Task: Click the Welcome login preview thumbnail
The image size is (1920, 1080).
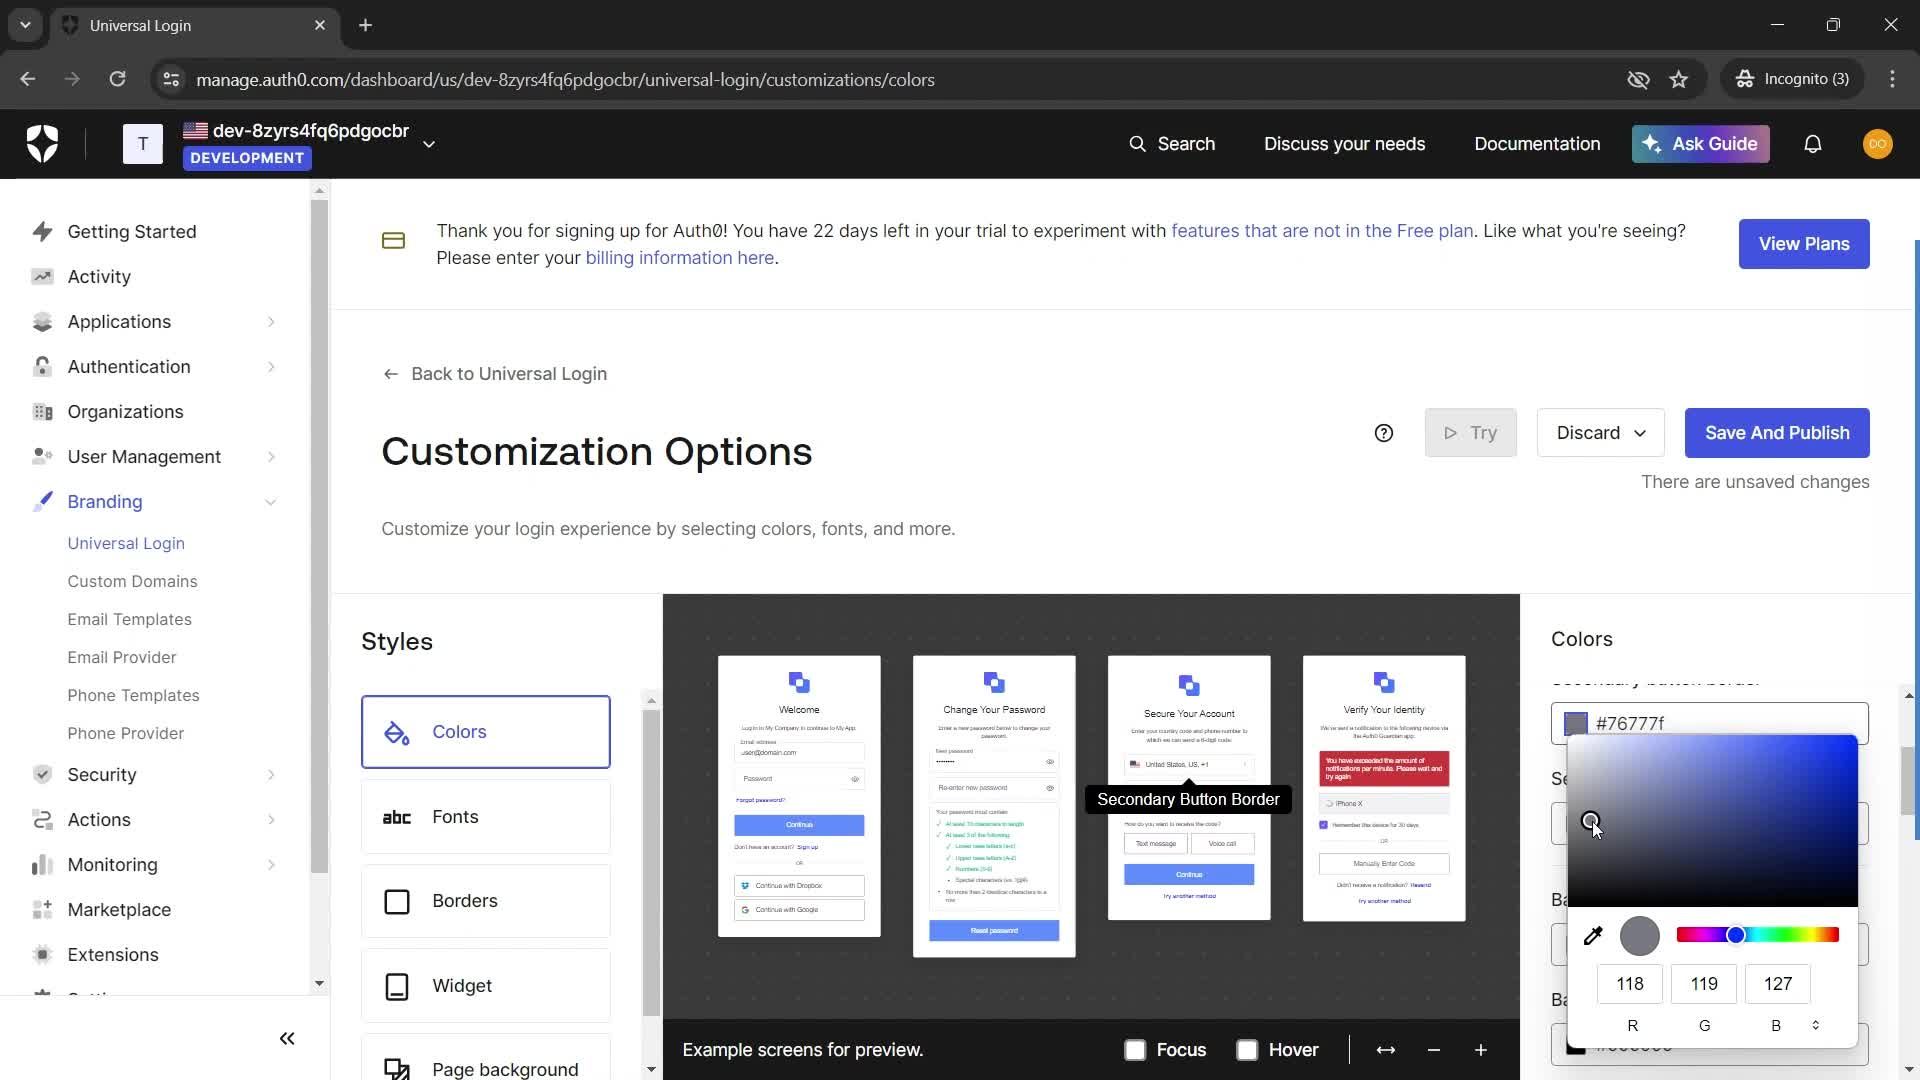Action: [x=799, y=796]
